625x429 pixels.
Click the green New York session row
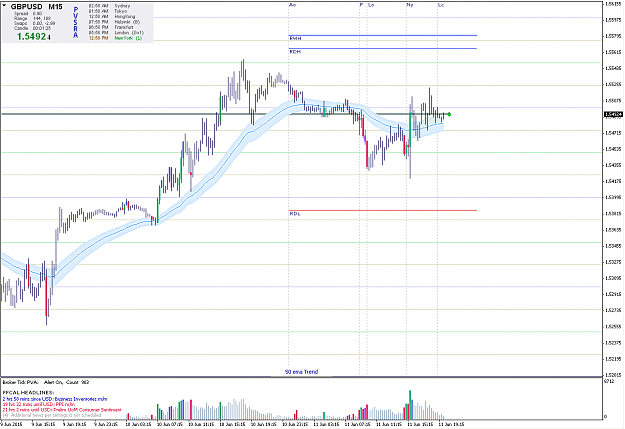click(115, 38)
